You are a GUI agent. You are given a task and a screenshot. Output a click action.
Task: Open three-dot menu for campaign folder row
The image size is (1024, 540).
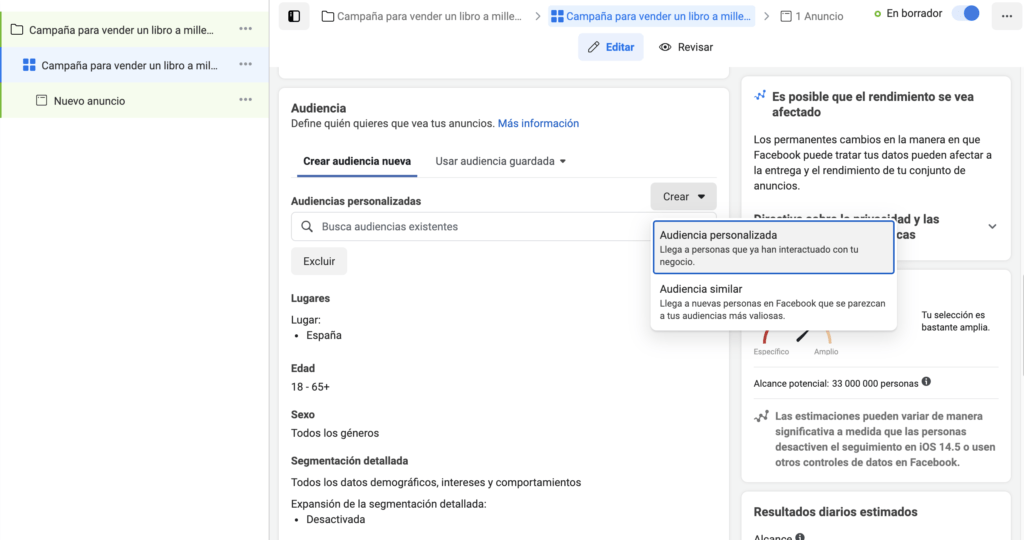[245, 29]
